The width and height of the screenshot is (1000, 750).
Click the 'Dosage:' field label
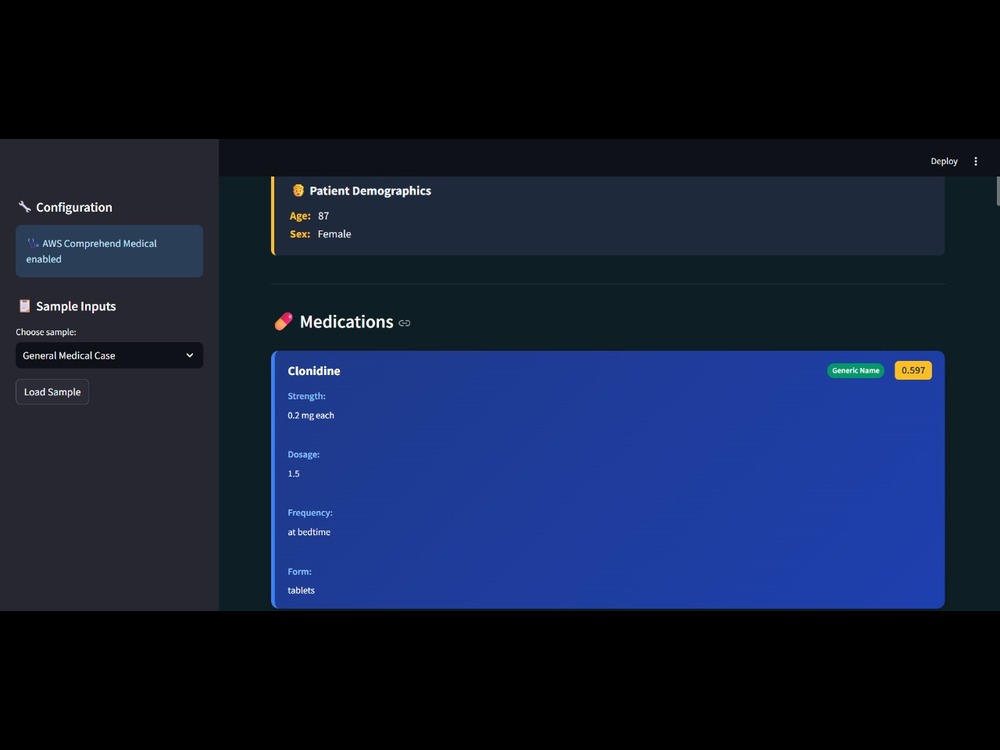pos(304,455)
